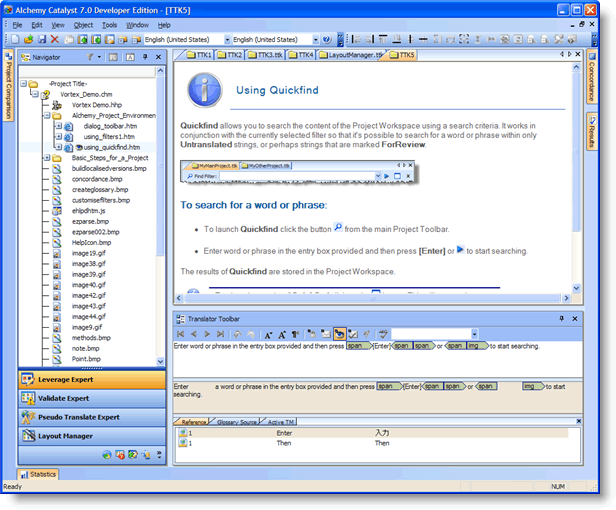Click the Layout Manager icon
Screen dimensions: 616x510
click(28, 436)
